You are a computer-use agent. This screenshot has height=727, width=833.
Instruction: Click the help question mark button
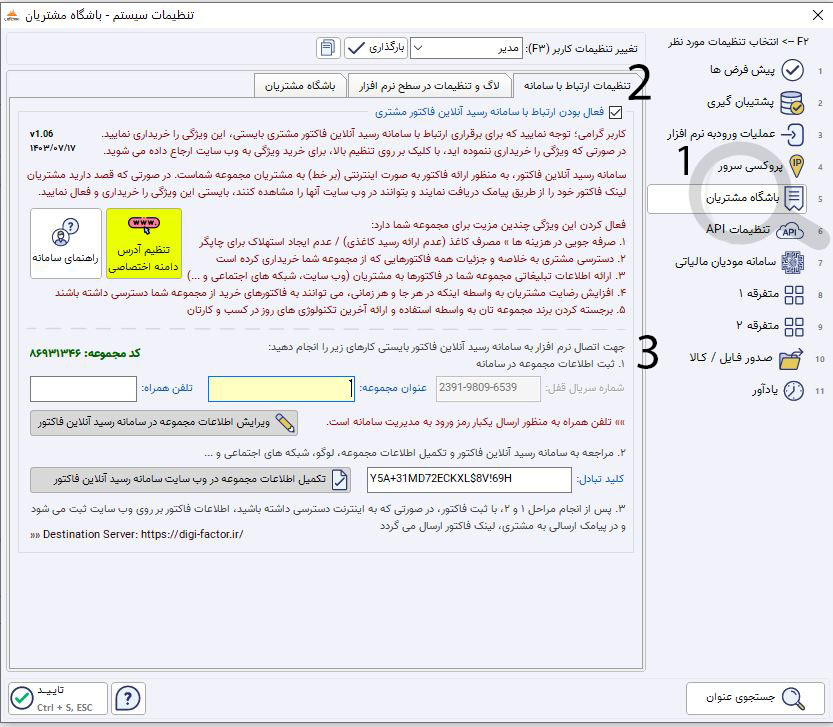pos(127,697)
